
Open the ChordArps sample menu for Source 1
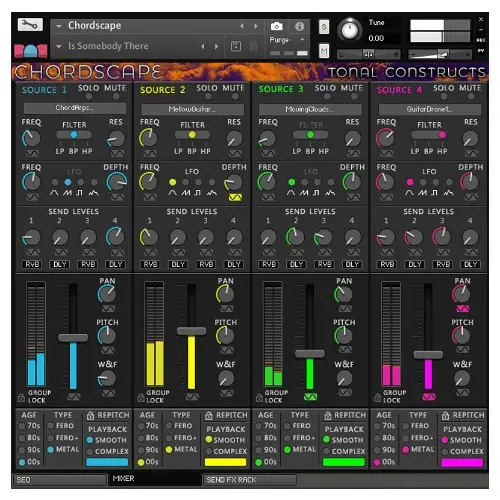(x=75, y=108)
